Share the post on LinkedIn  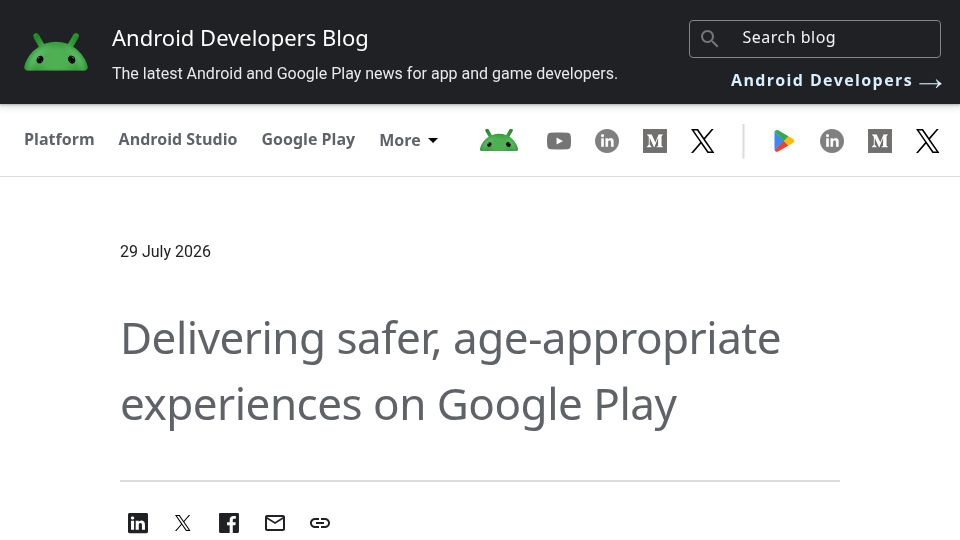point(138,523)
